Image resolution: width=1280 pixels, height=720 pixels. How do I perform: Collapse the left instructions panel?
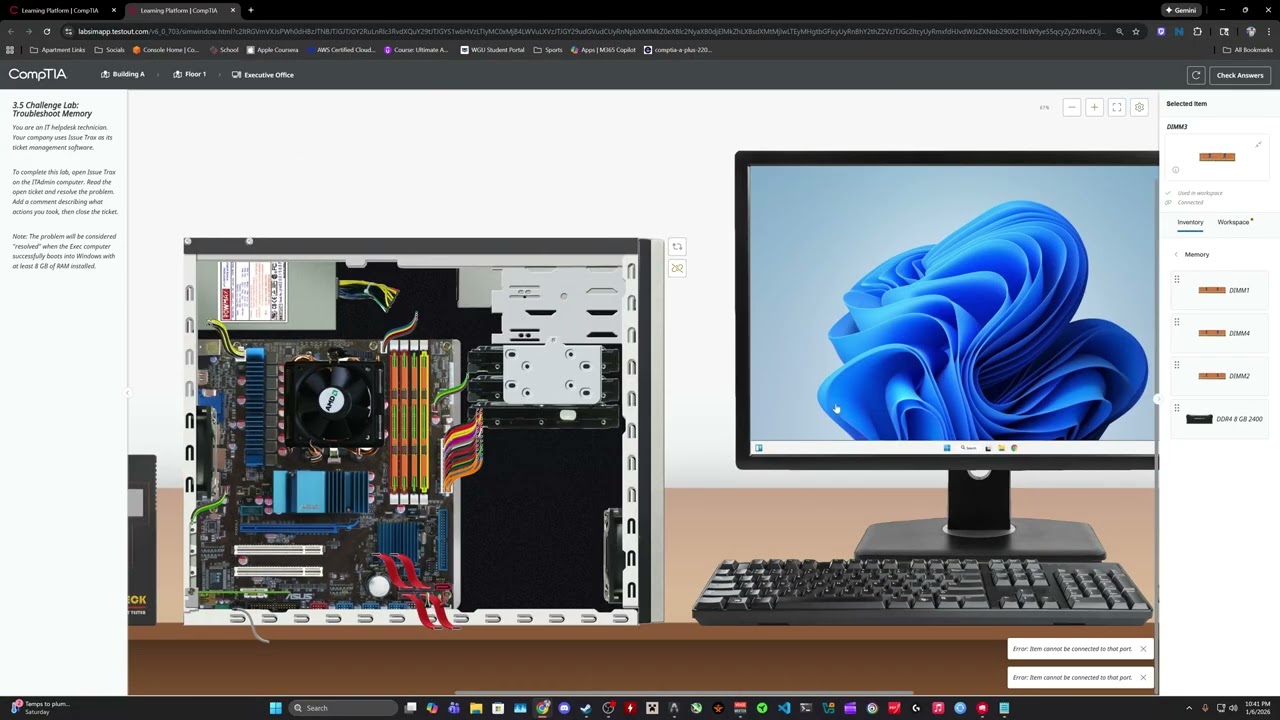pos(127,393)
